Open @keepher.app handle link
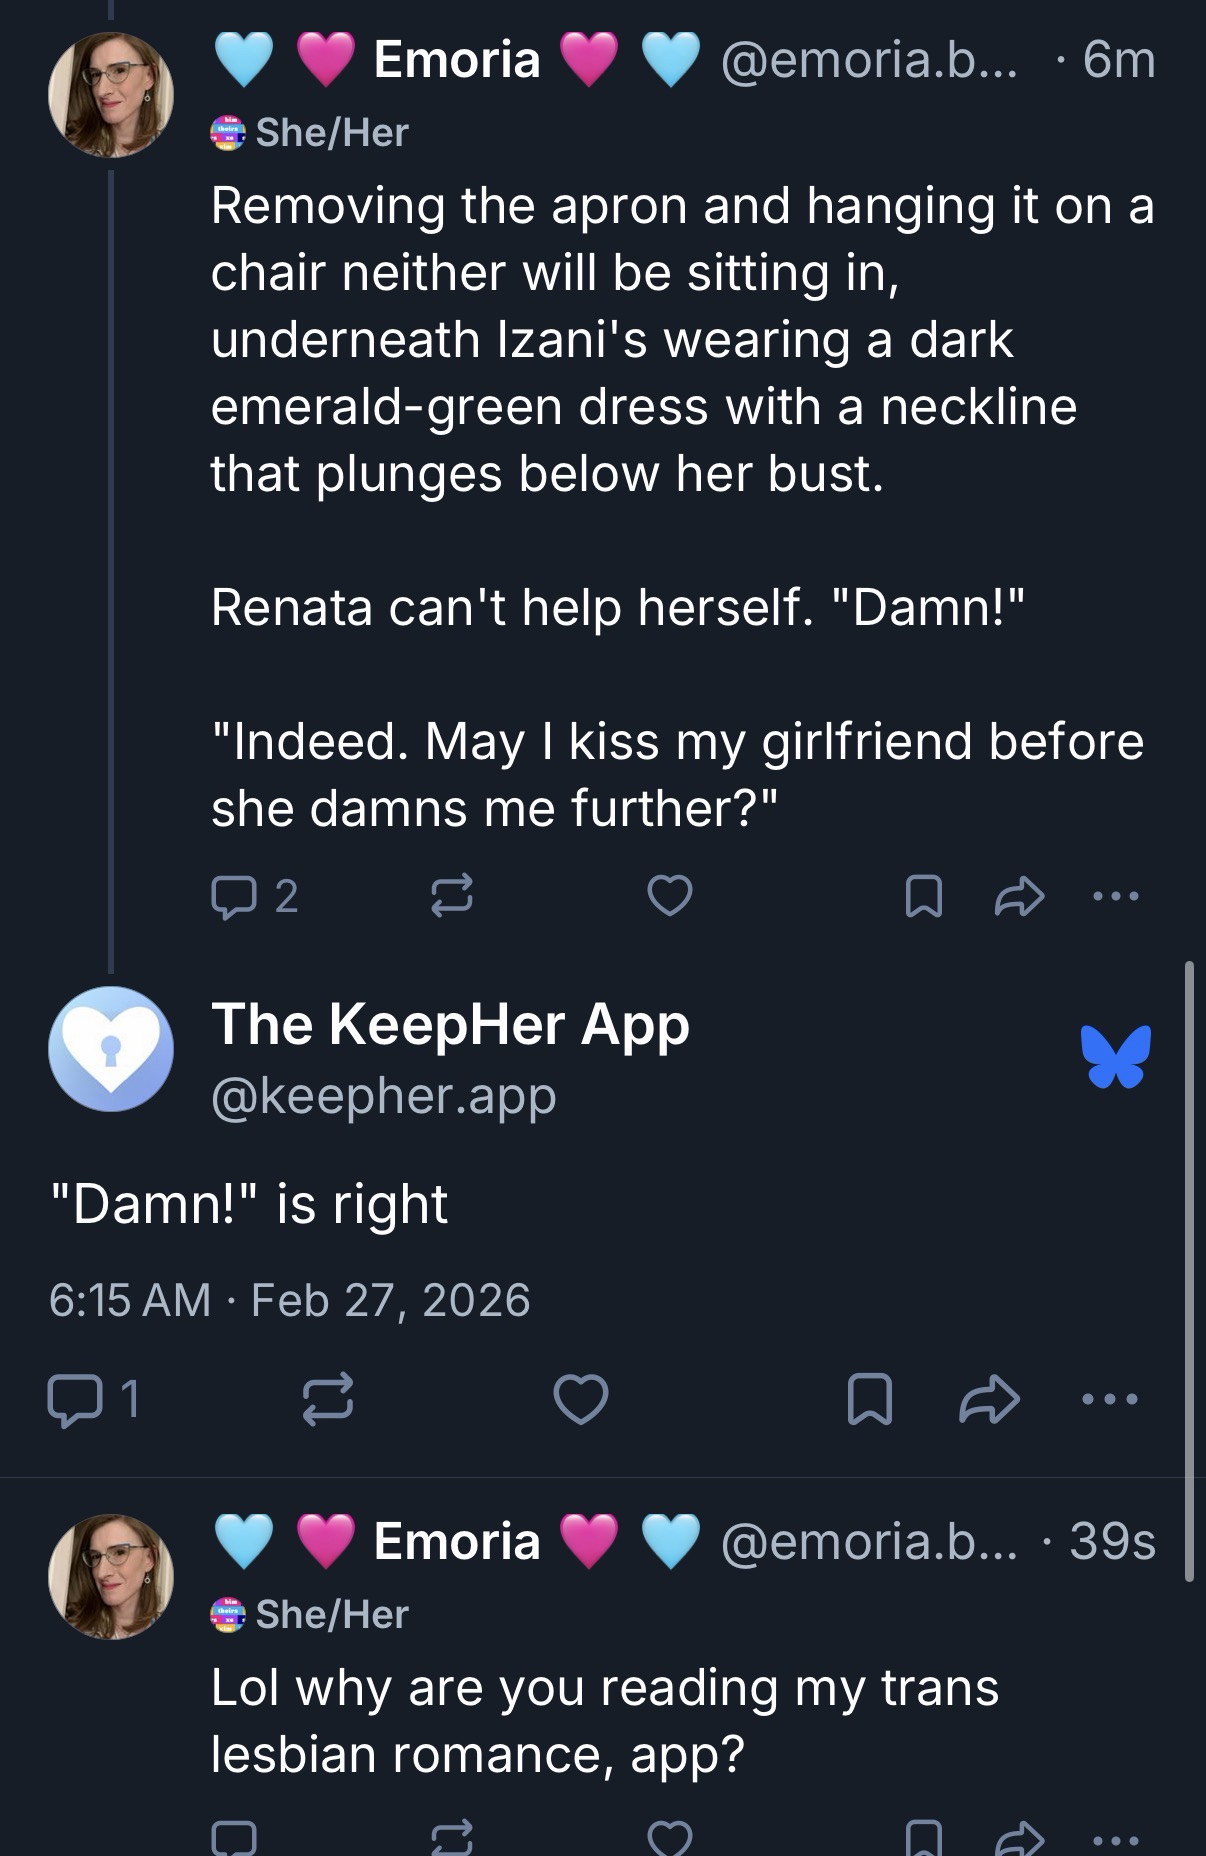 tap(383, 1096)
